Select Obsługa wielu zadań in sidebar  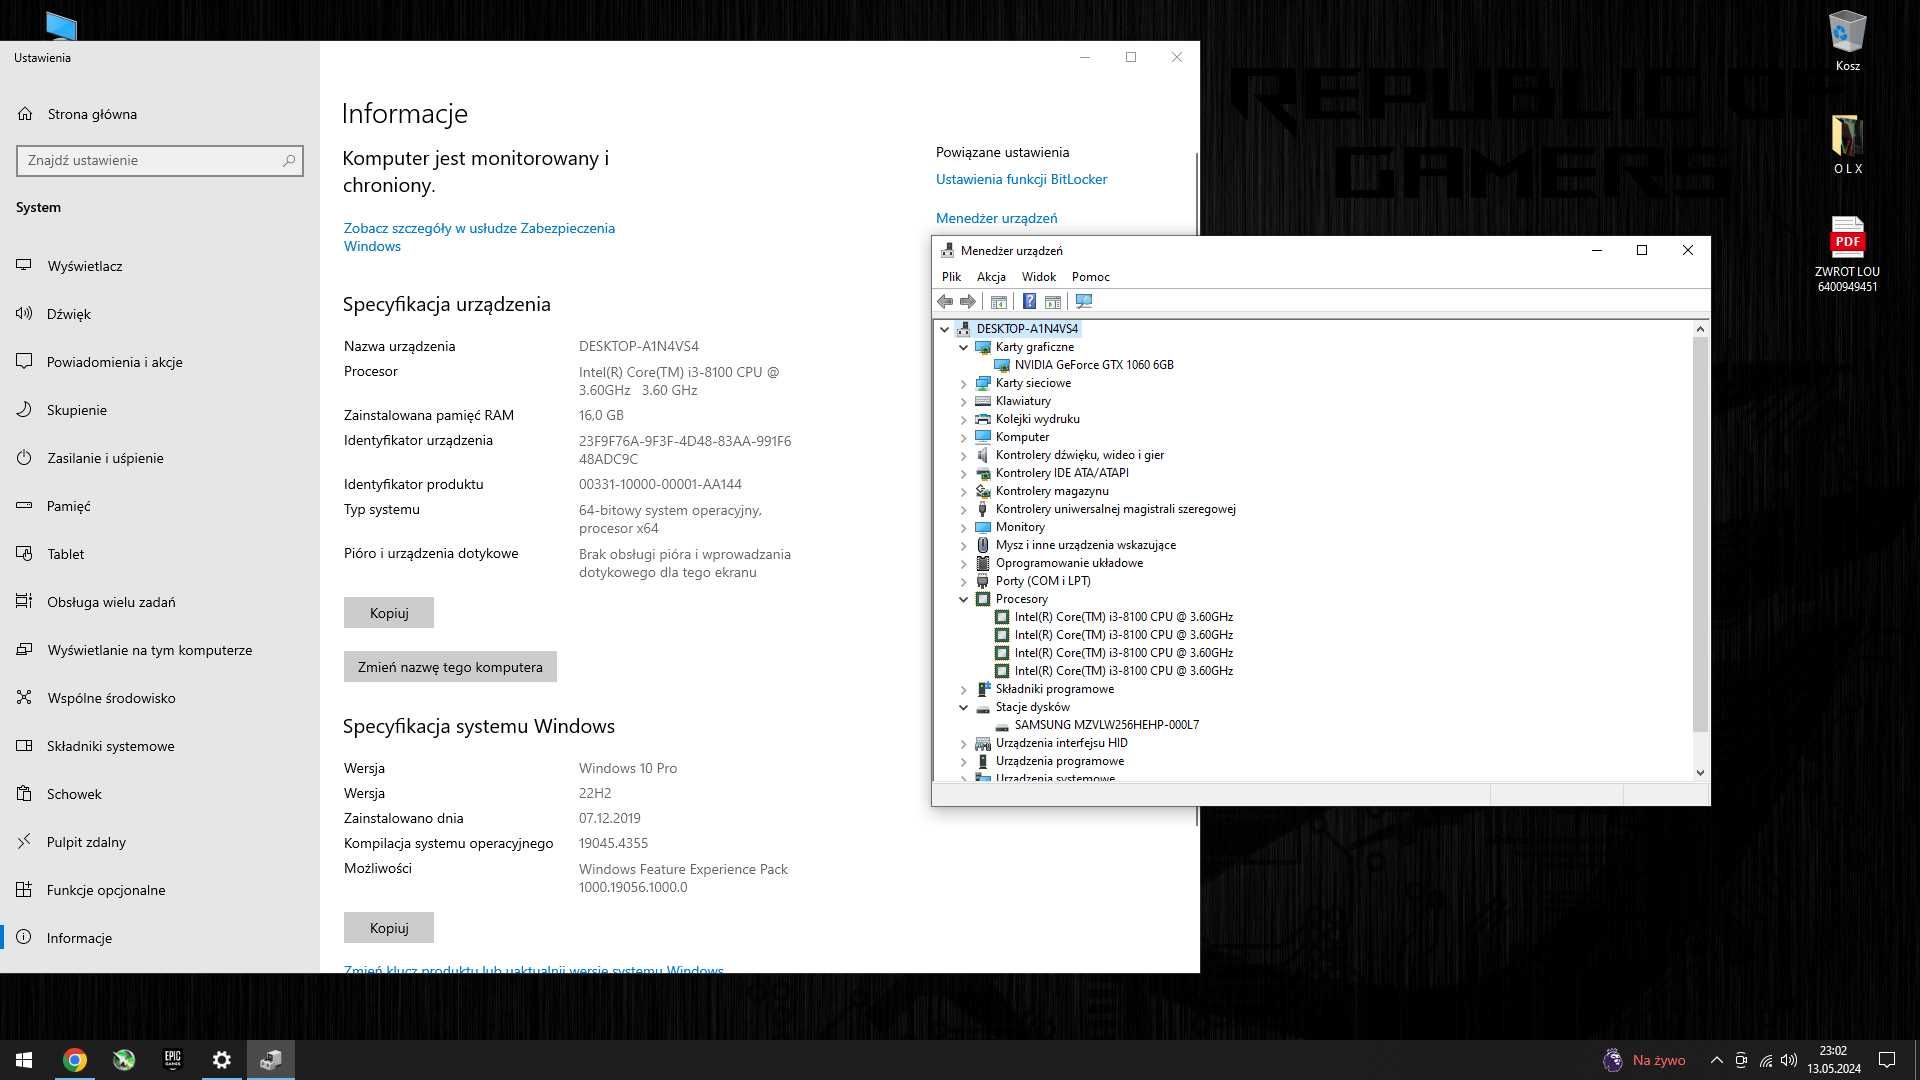tap(160, 602)
